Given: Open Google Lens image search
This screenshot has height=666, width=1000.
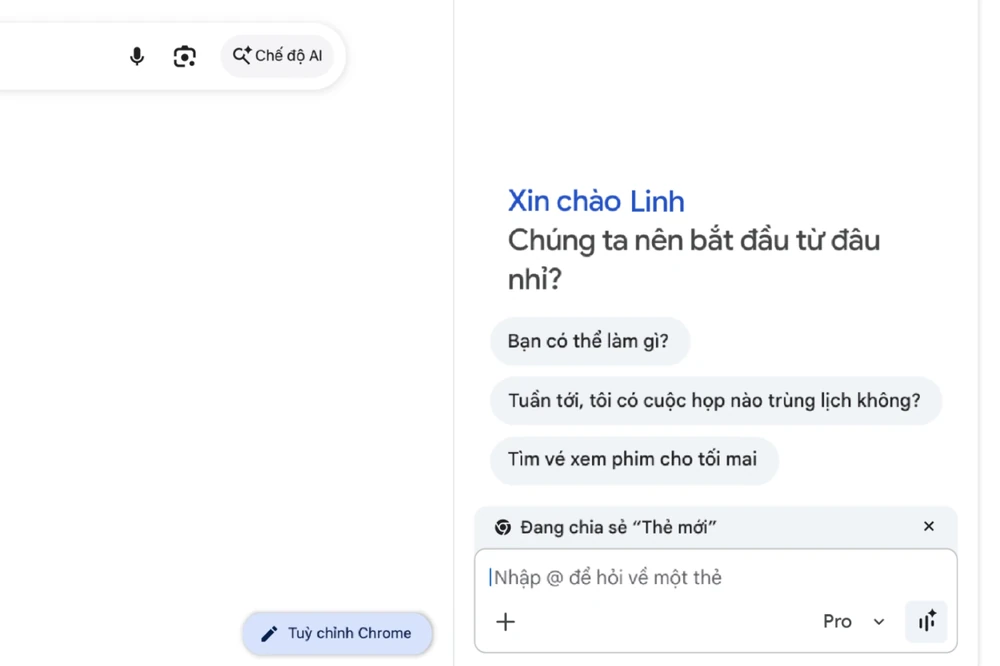Looking at the screenshot, I should coord(185,56).
